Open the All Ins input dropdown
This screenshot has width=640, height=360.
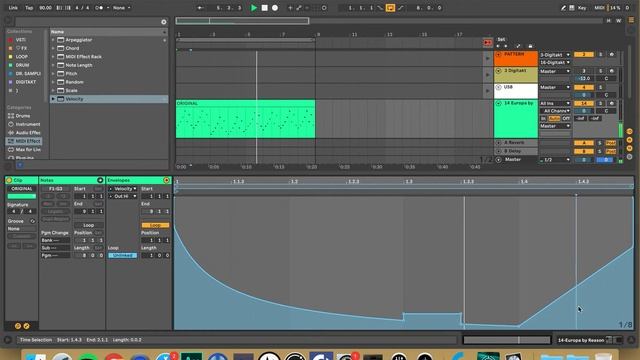(555, 104)
